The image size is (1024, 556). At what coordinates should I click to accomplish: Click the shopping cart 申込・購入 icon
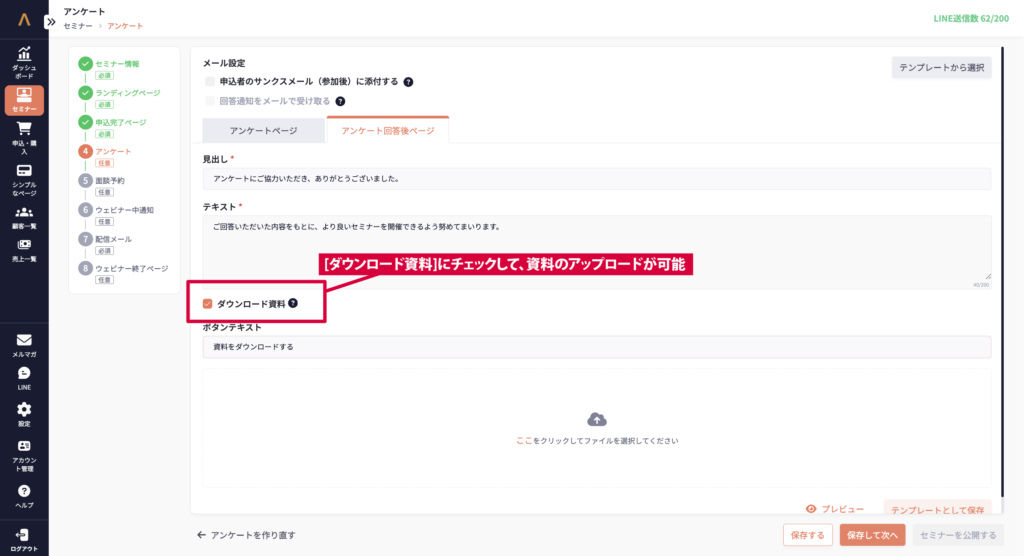click(x=24, y=129)
